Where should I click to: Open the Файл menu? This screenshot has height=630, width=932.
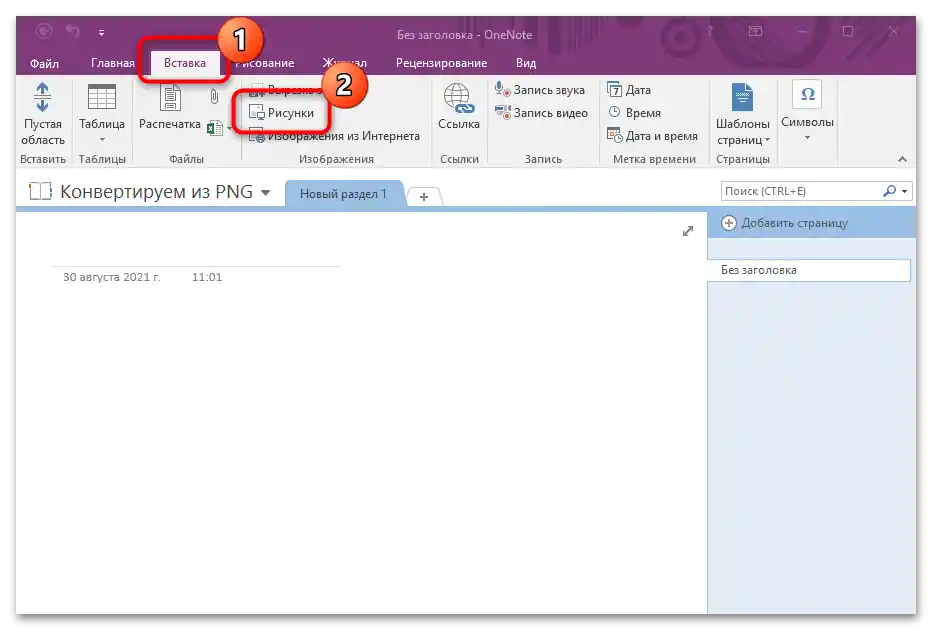pos(44,63)
